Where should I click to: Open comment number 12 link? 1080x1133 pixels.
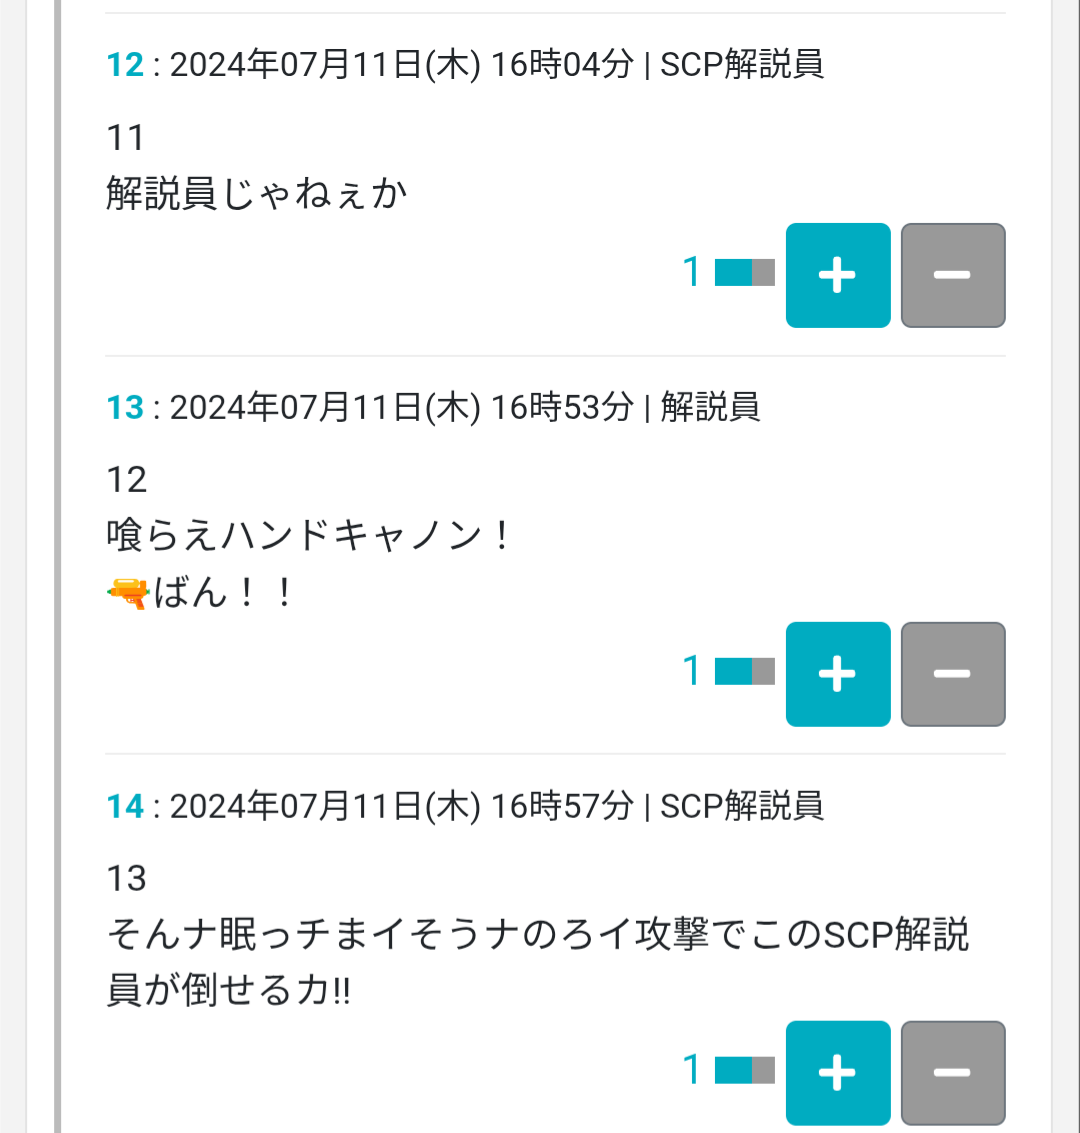(x=125, y=65)
